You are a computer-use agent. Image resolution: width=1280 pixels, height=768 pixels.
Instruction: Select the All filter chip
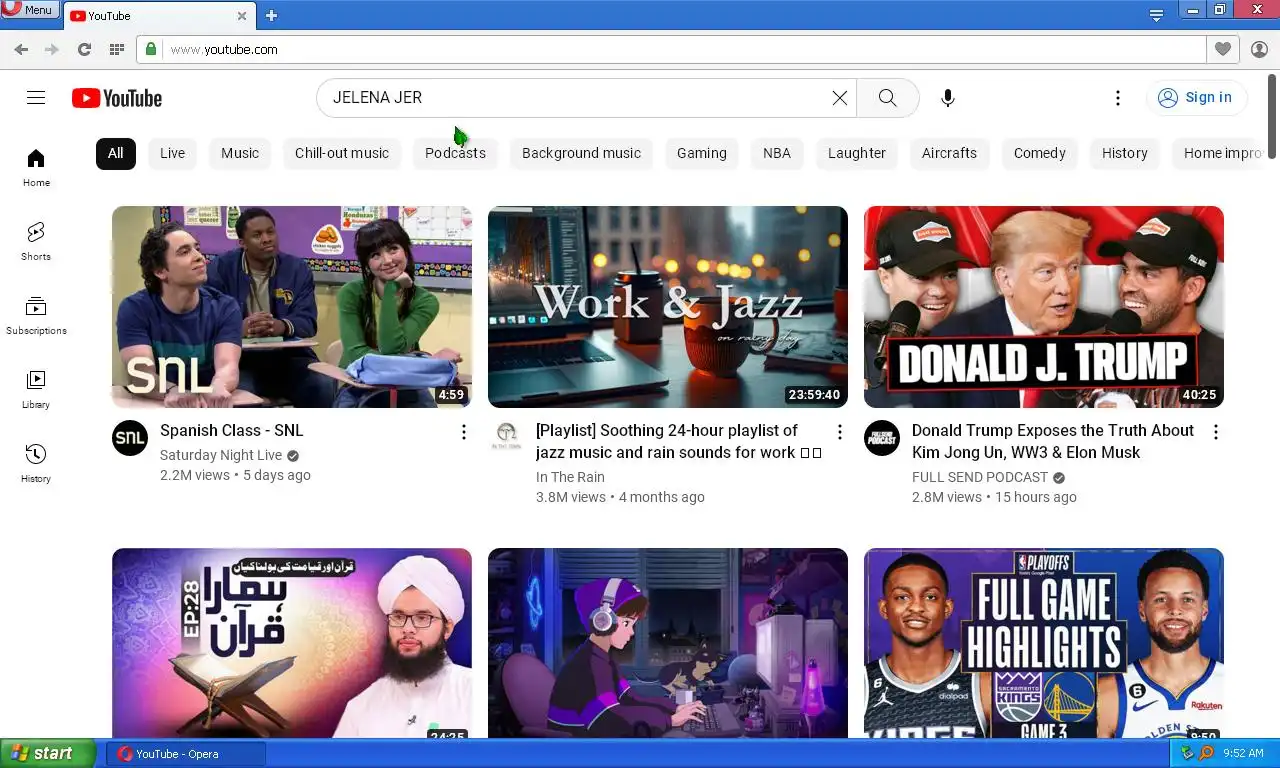point(116,153)
